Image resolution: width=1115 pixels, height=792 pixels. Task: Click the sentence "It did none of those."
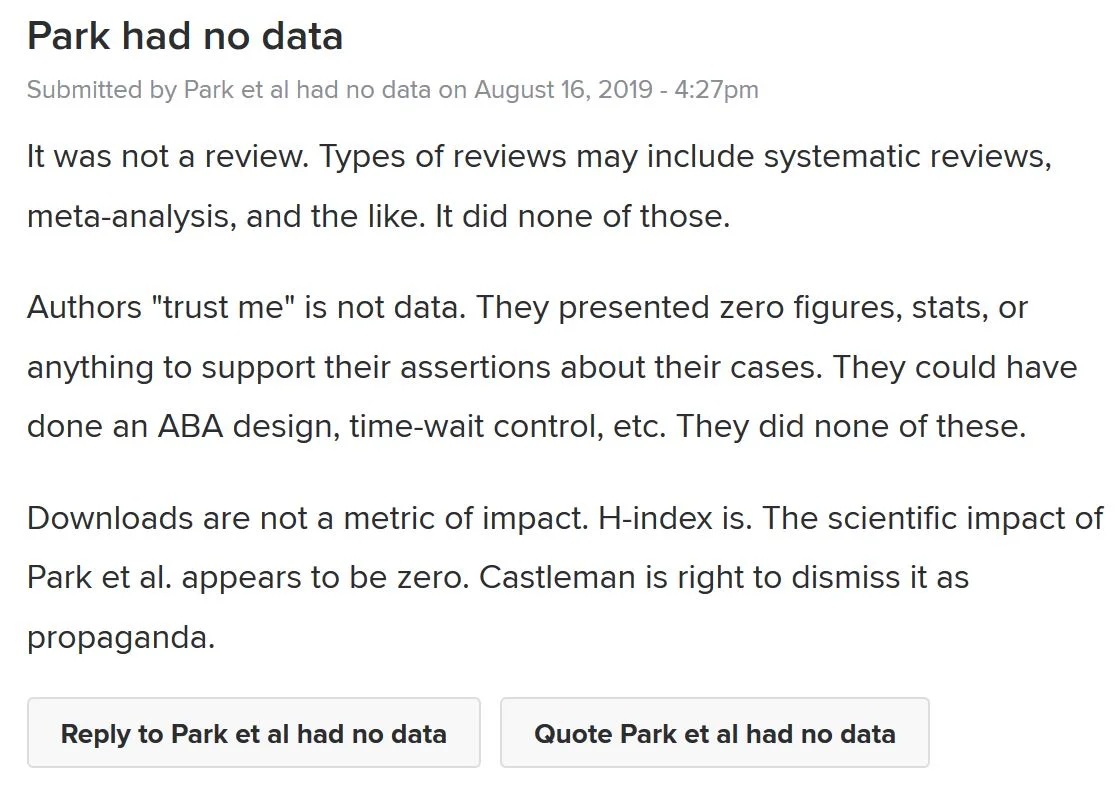click(581, 217)
